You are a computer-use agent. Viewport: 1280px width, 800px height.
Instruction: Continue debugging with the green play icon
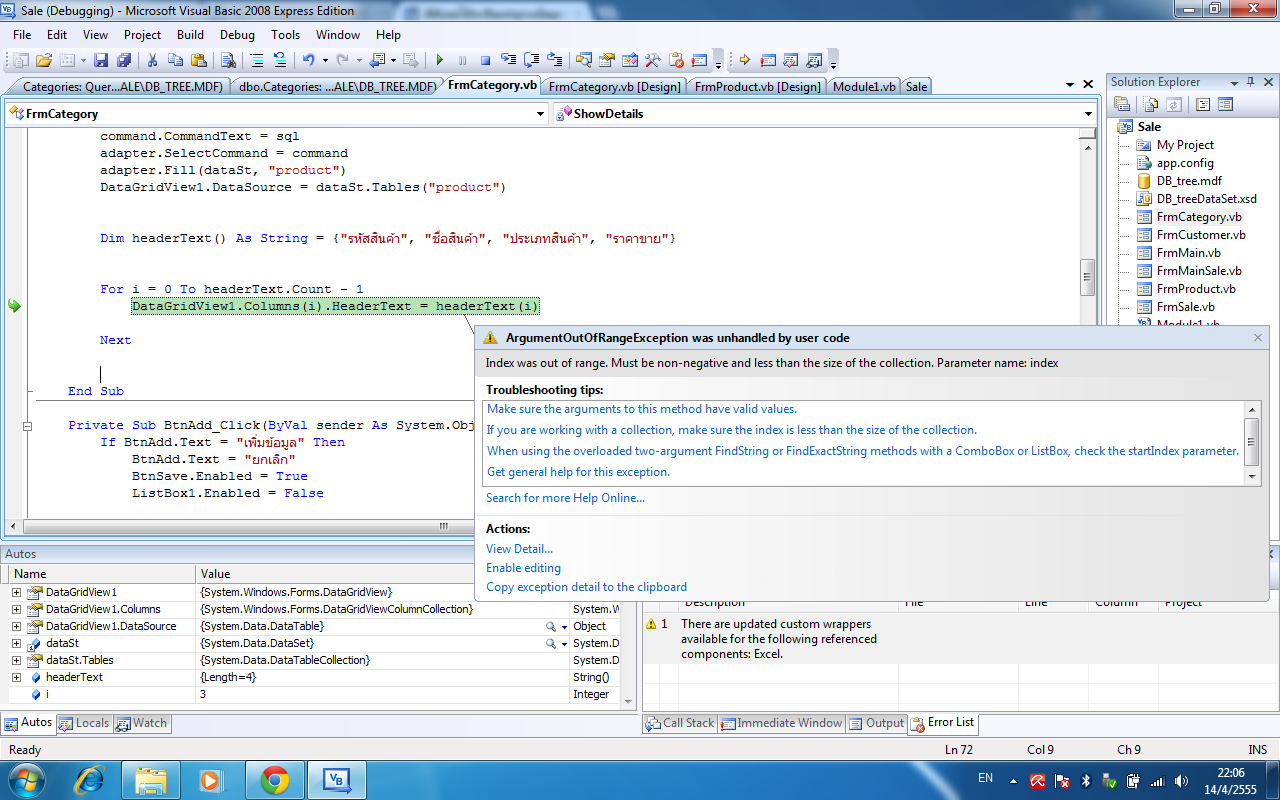click(x=440, y=60)
